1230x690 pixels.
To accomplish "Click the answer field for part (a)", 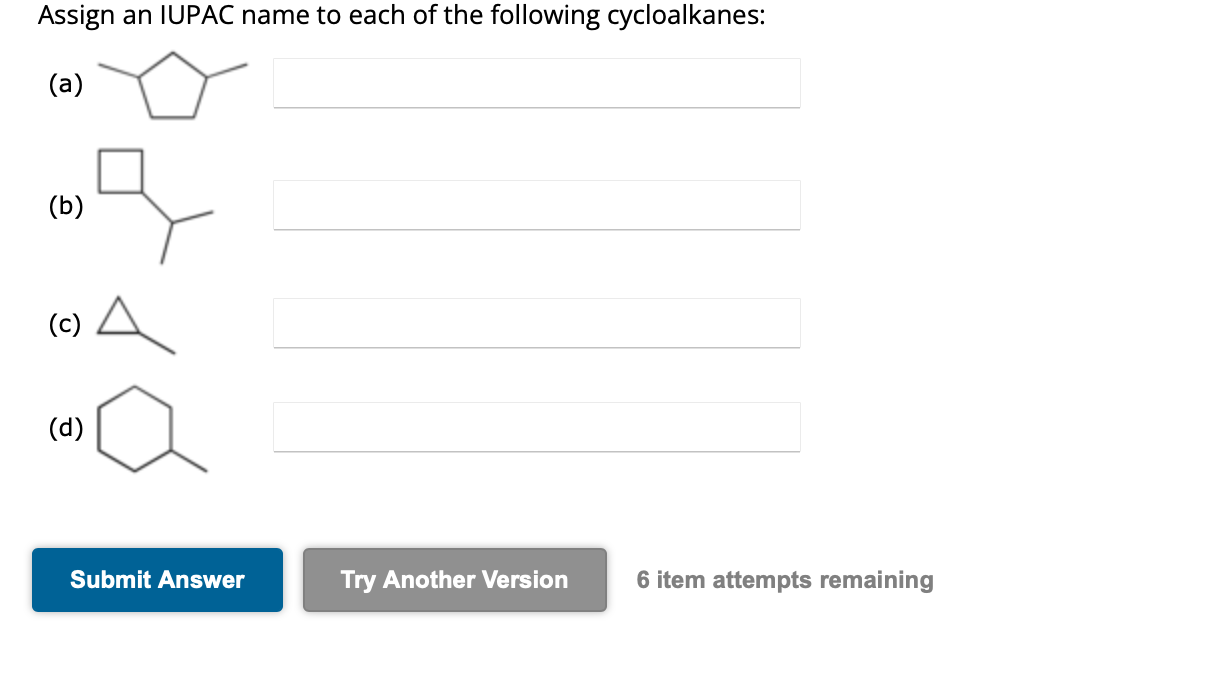I will pyautogui.click(x=537, y=83).
